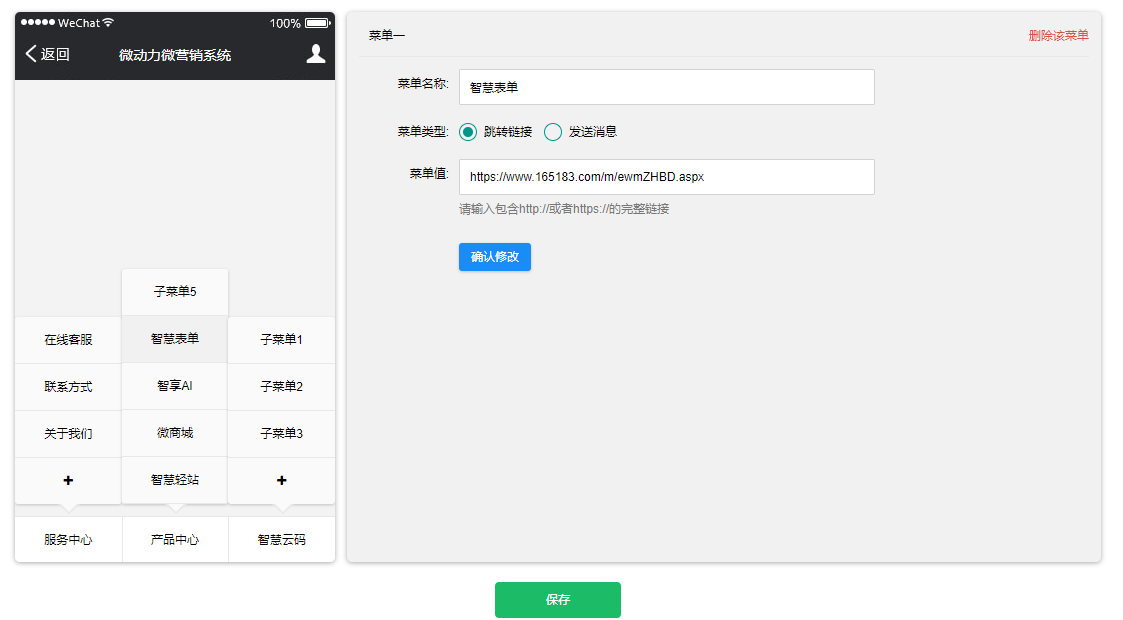Select the 联系方式 submenu item

[68, 387]
